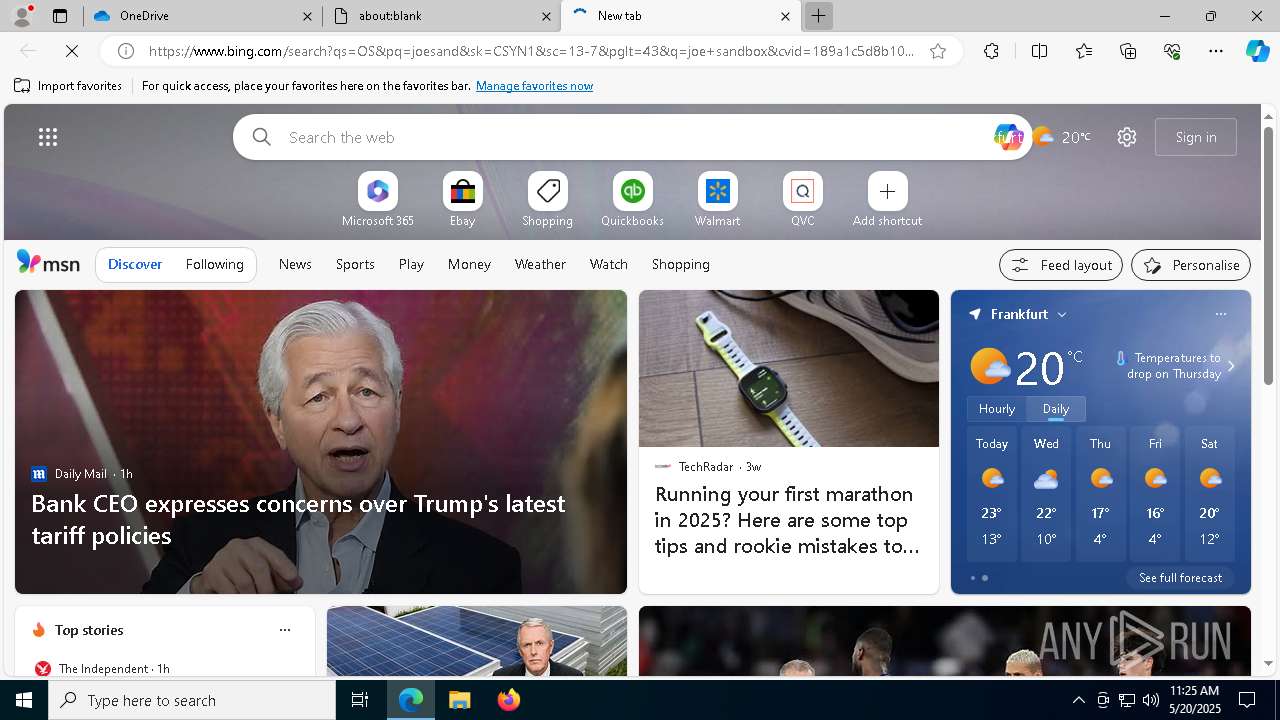Open the browser profile avatar
The width and height of the screenshot is (1280, 720).
(x=21, y=16)
